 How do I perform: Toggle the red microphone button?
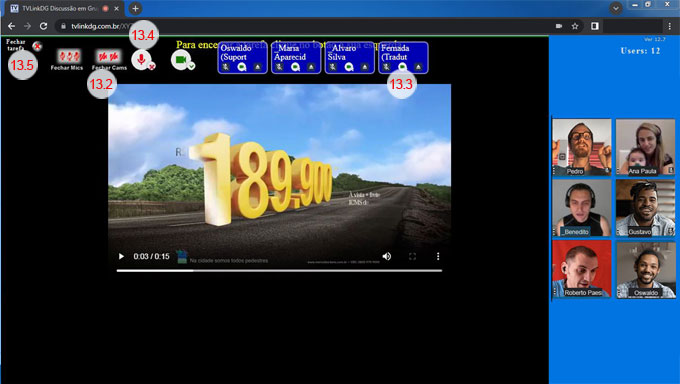[142, 60]
